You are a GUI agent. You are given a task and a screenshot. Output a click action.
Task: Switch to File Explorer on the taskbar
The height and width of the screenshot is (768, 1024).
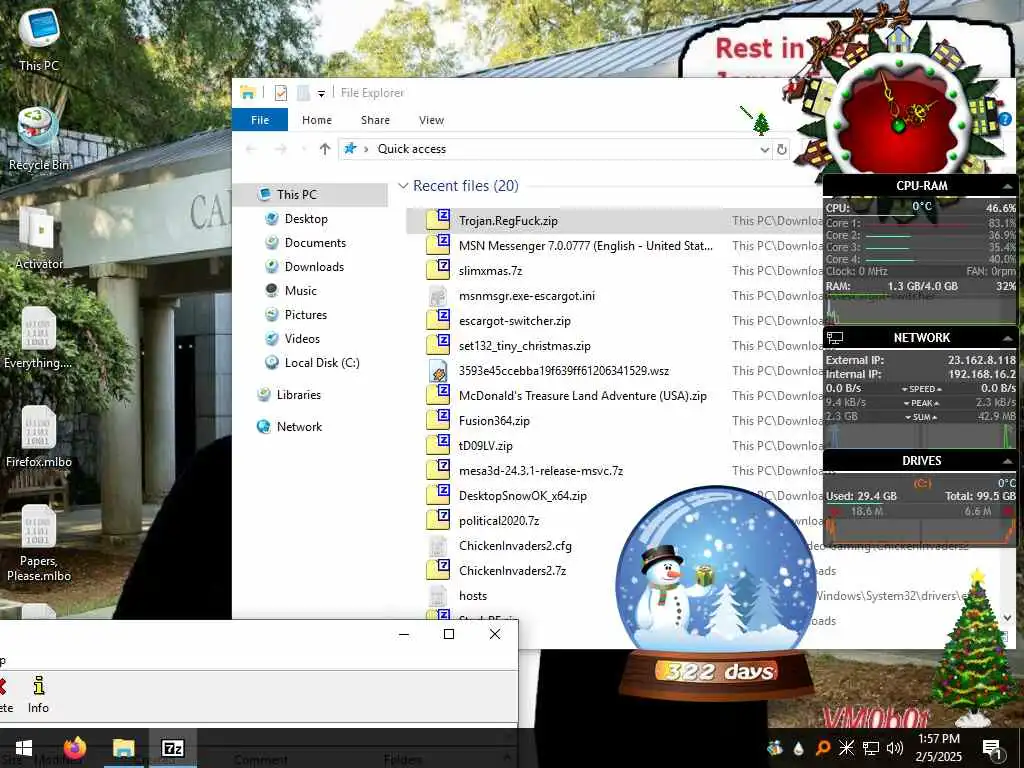pos(123,748)
